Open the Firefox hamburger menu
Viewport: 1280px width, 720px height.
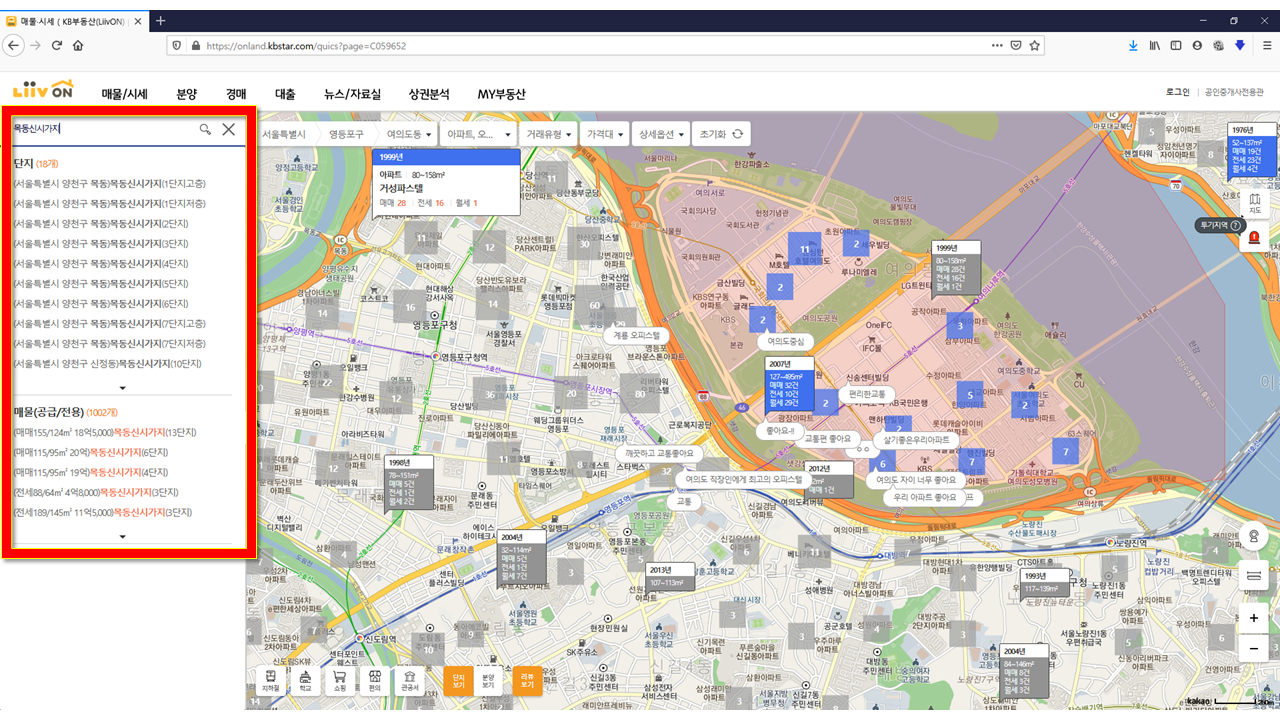click(1267, 45)
